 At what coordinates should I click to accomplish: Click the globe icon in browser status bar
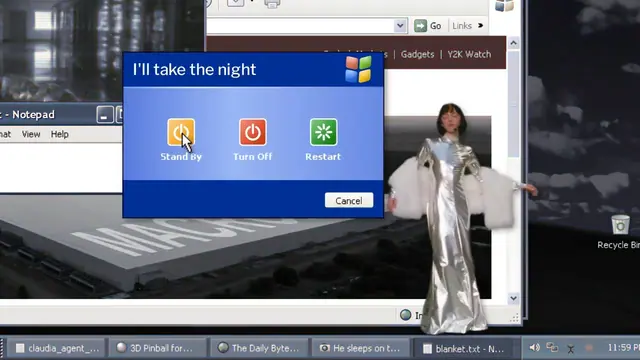[405, 315]
